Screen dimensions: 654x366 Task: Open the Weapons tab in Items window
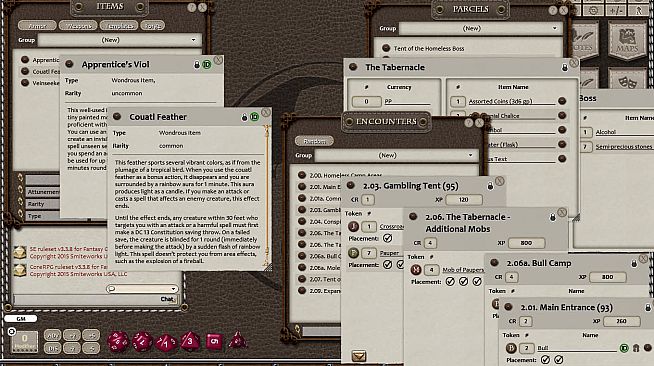tap(78, 26)
